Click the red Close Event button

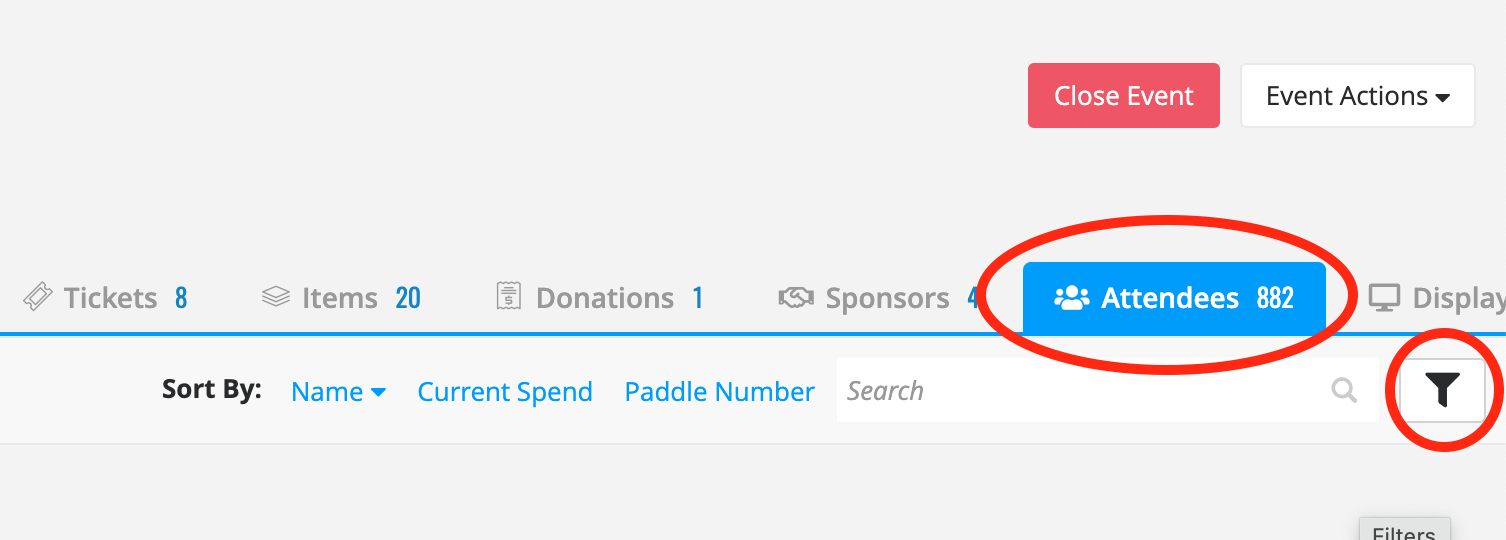(x=1123, y=96)
